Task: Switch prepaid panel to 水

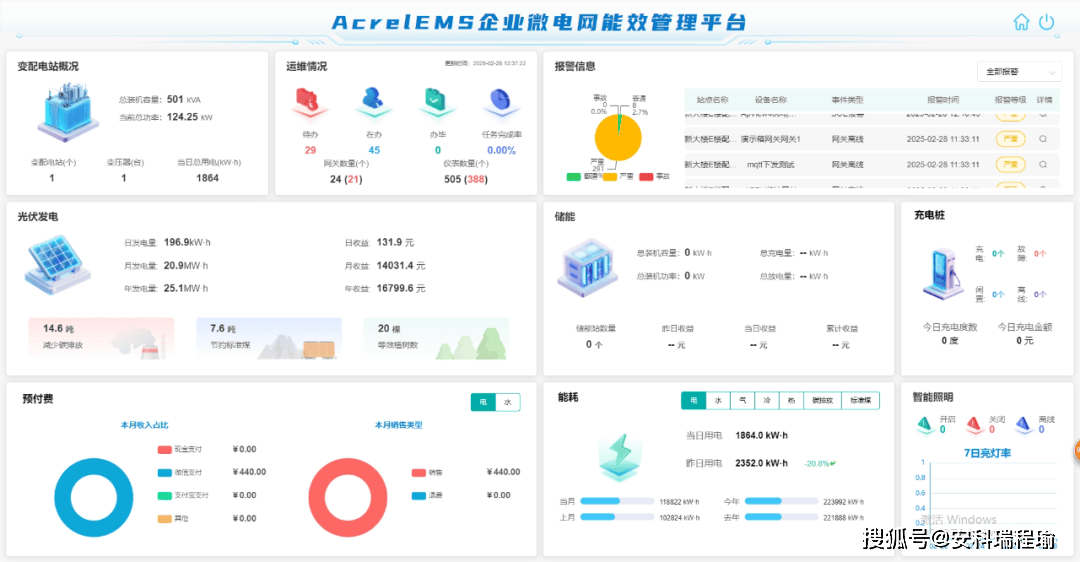Action: pos(508,402)
